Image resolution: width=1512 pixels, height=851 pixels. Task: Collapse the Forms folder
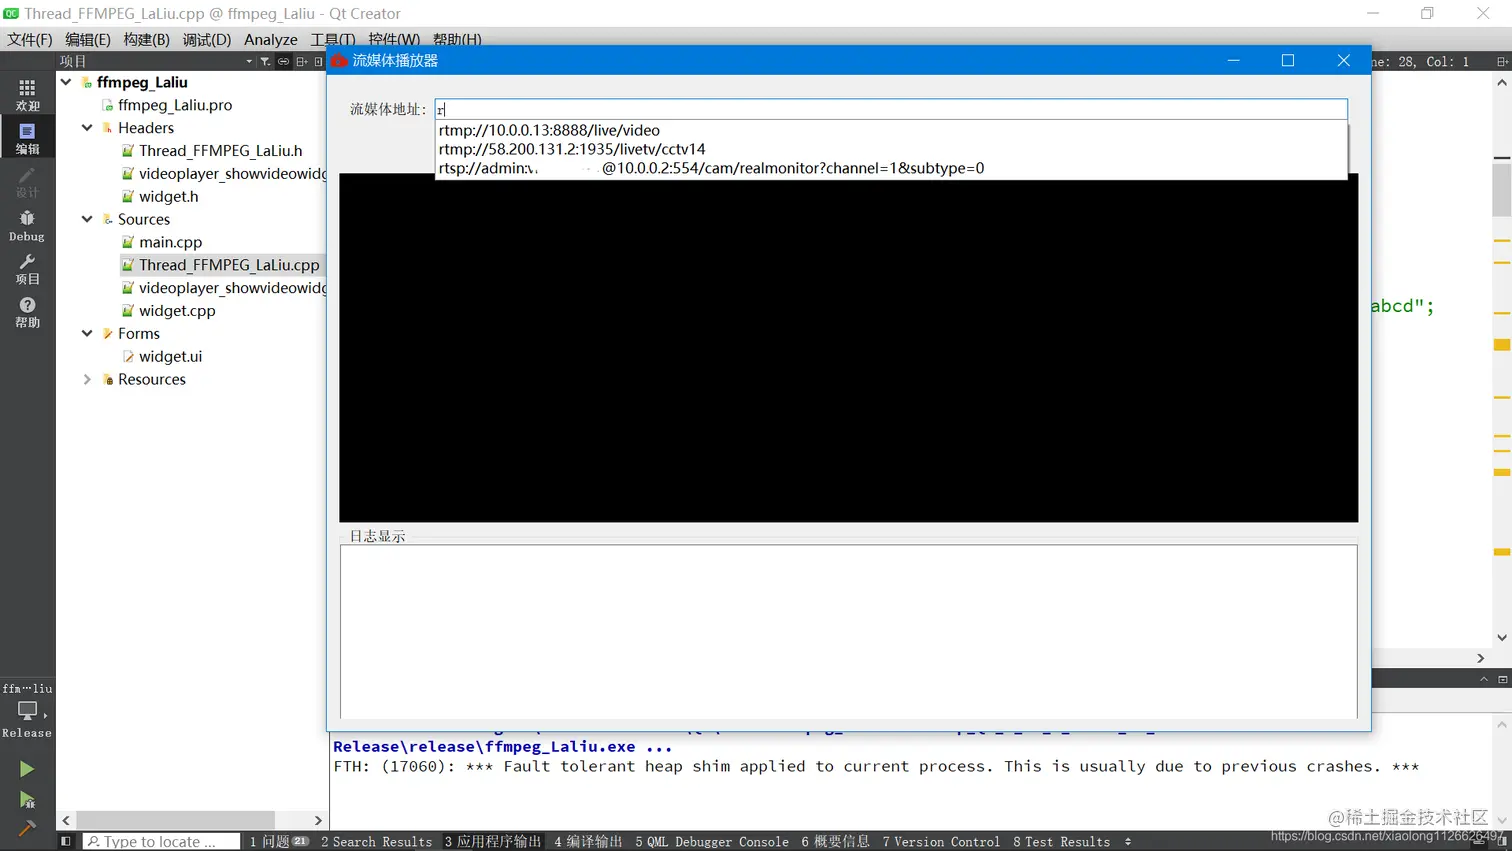[87, 333]
